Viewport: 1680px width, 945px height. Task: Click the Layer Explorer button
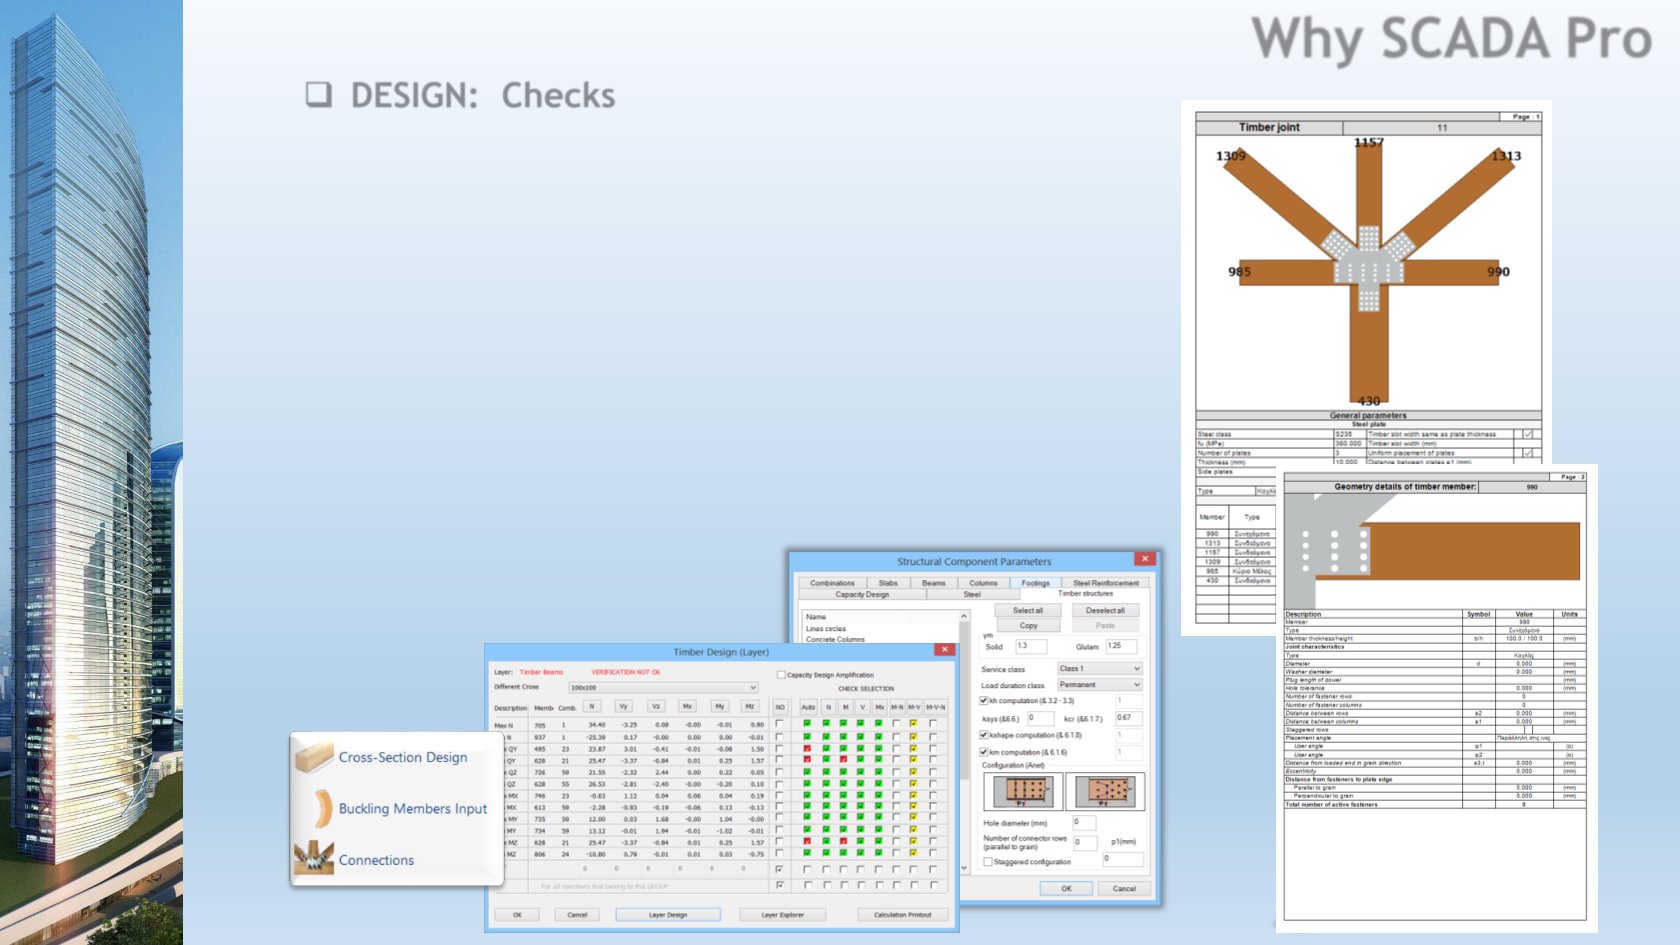pos(782,914)
